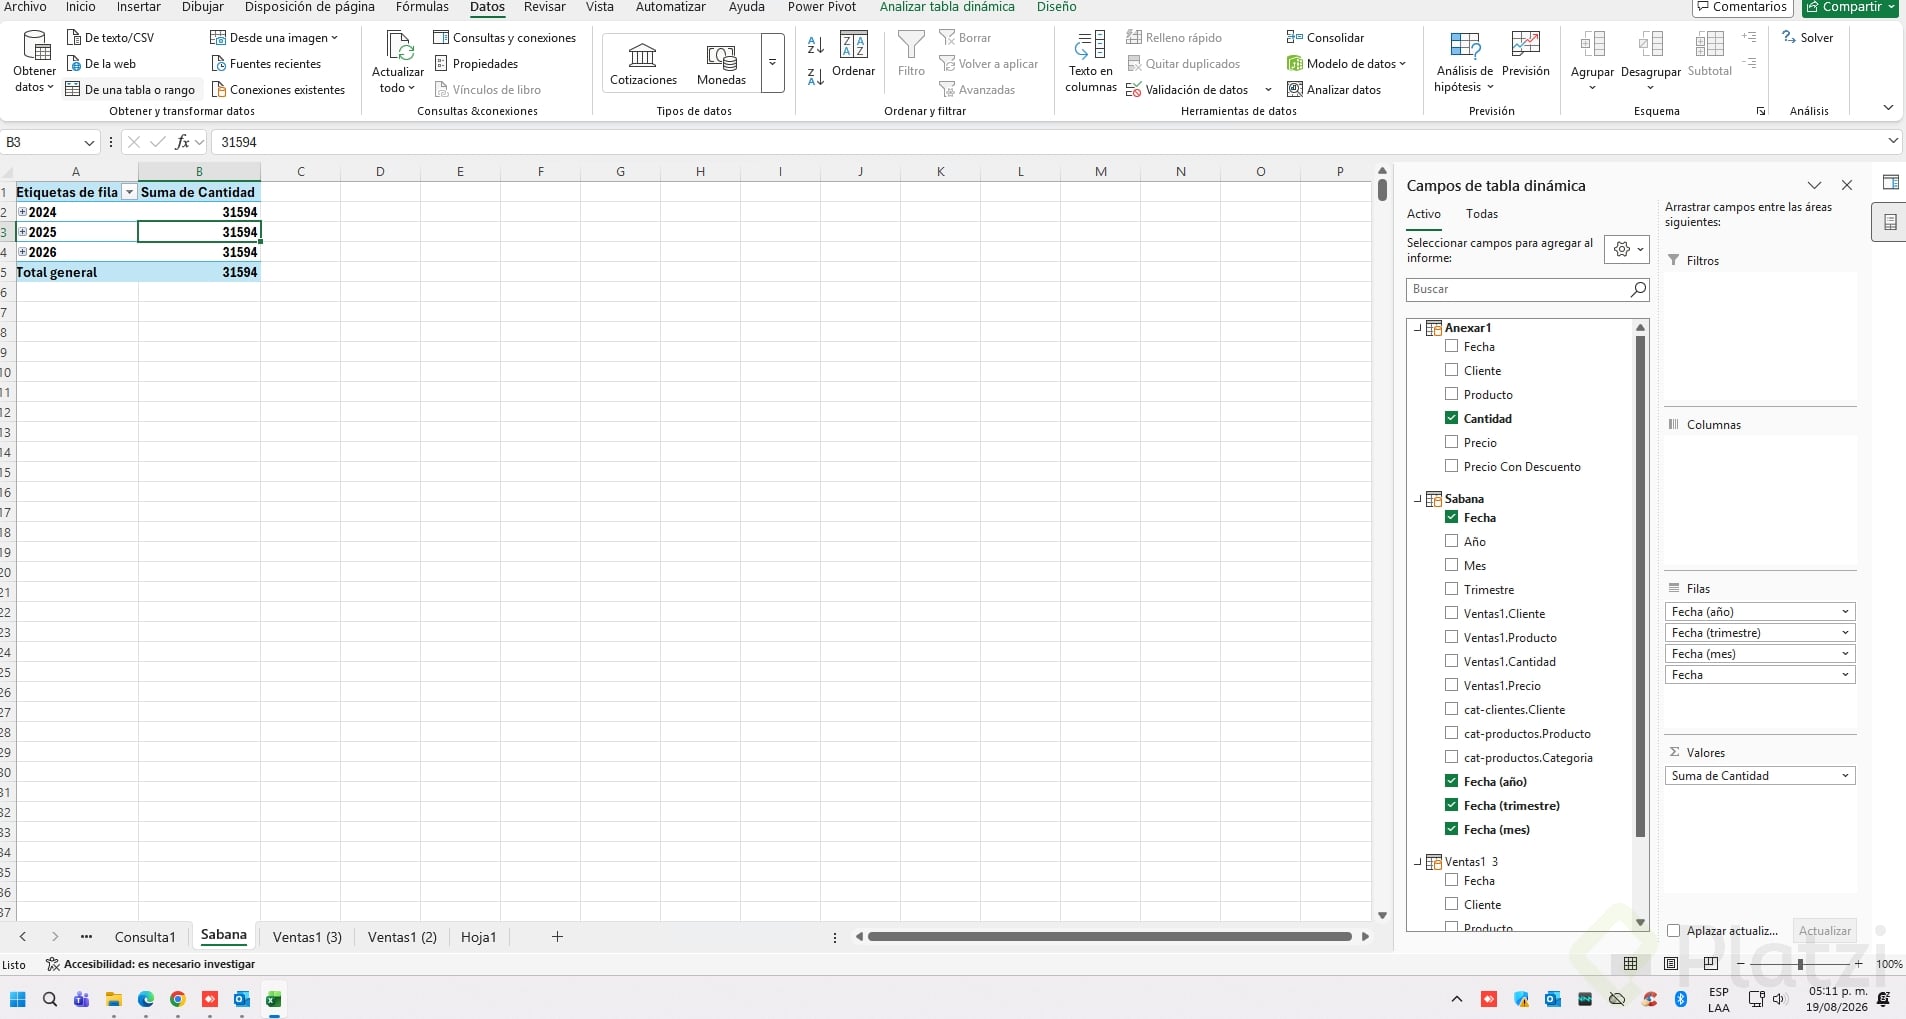Click Previsión forecast sheet icon

(1525, 54)
